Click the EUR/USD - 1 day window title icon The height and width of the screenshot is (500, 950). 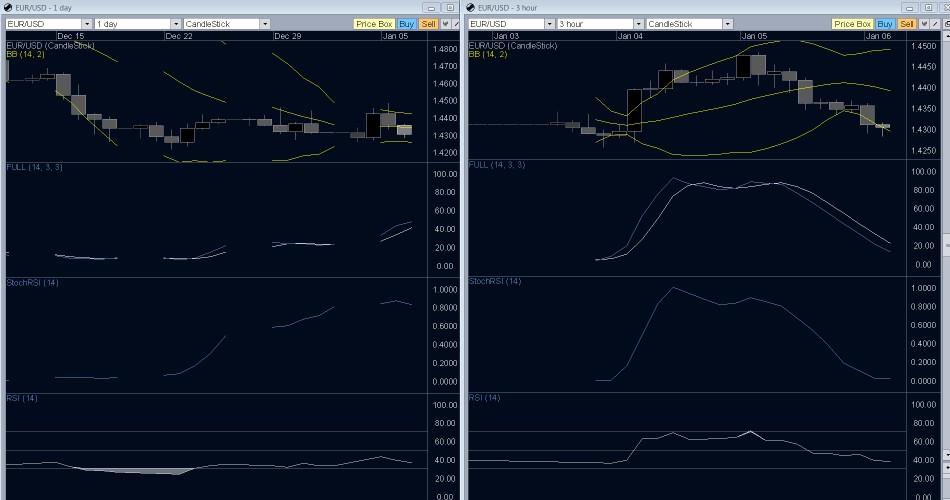pyautogui.click(x=8, y=7)
